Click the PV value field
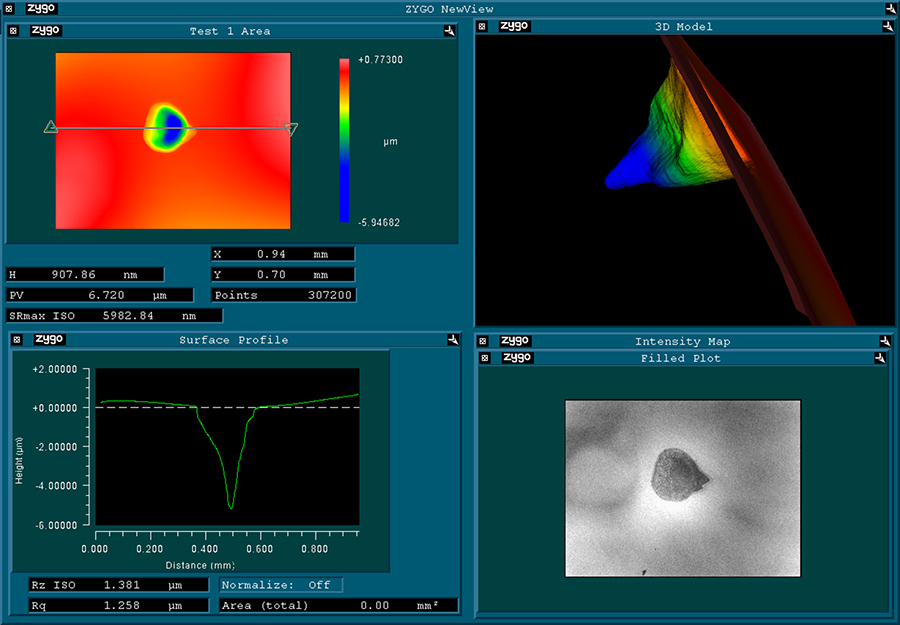Screen dimensions: 900x625 100,295
